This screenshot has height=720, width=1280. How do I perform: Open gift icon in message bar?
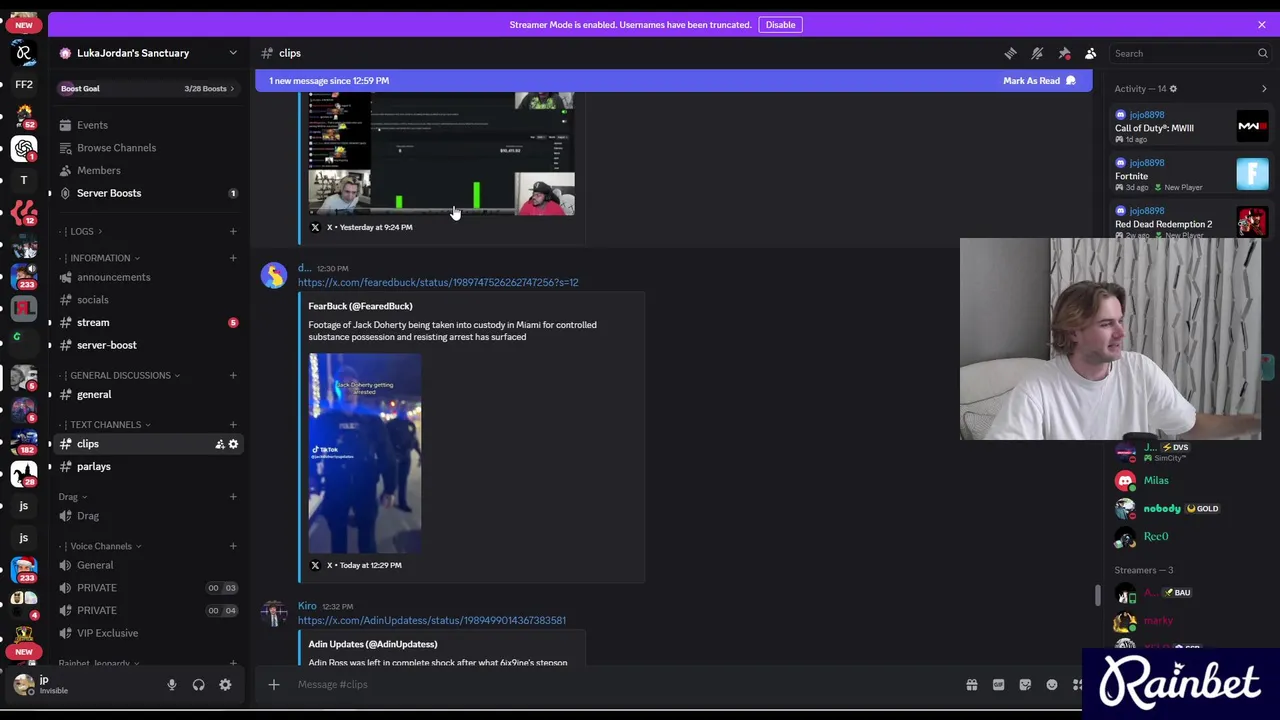coord(971,685)
